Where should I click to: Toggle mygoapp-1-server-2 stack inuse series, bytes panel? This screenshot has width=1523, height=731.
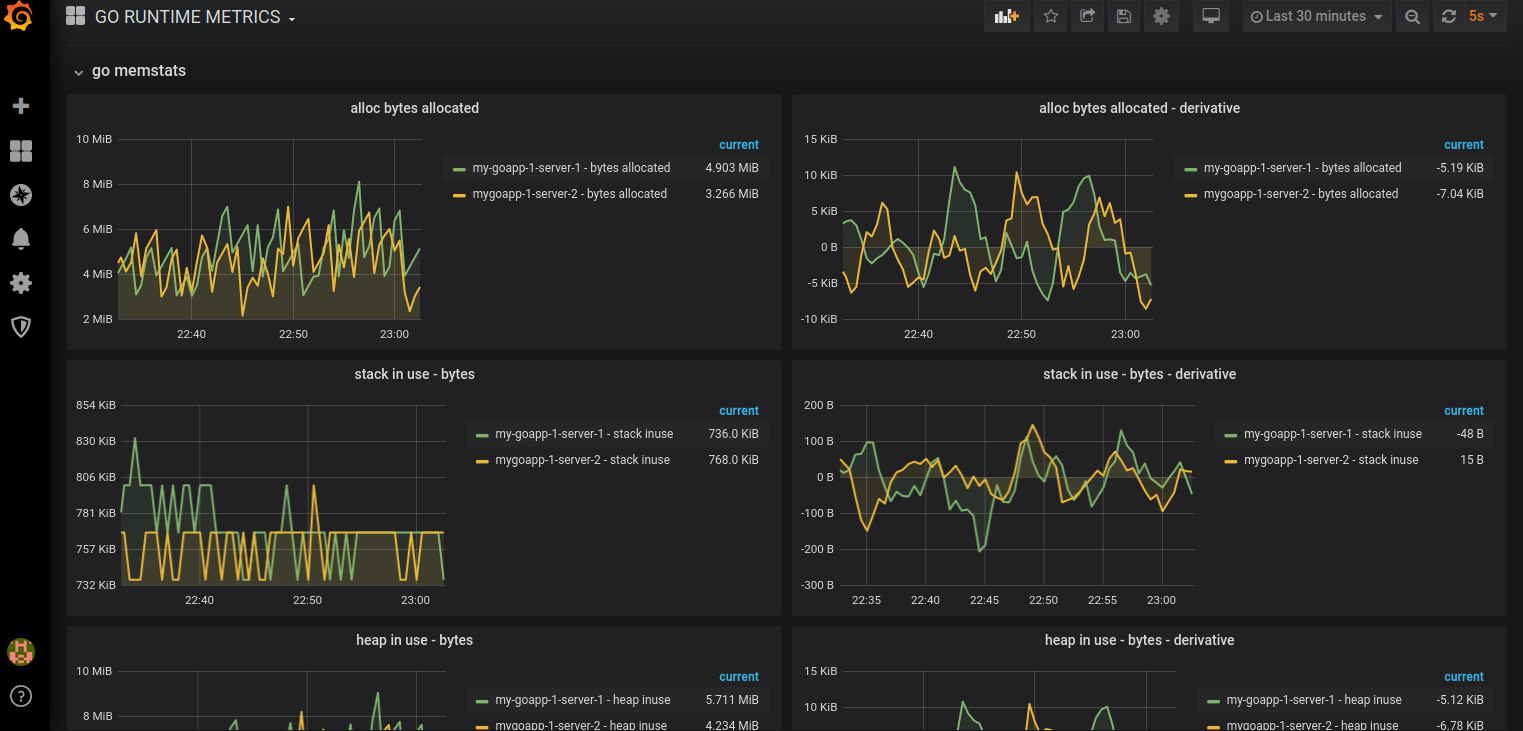[582, 460]
